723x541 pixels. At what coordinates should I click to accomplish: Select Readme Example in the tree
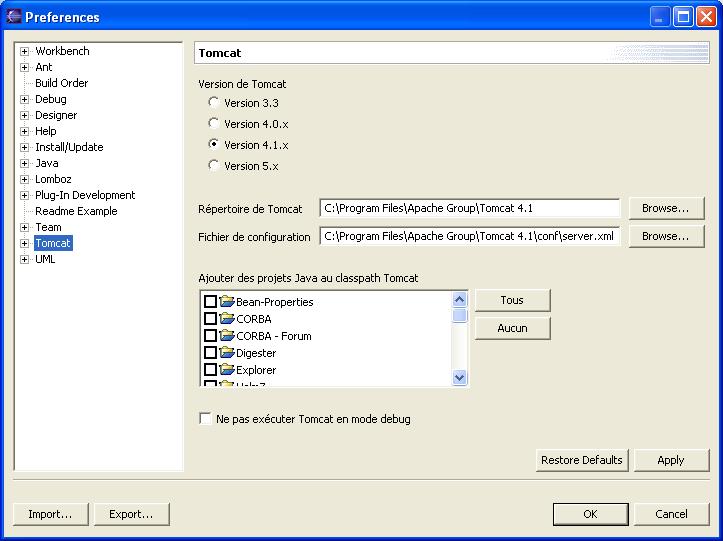(76, 211)
